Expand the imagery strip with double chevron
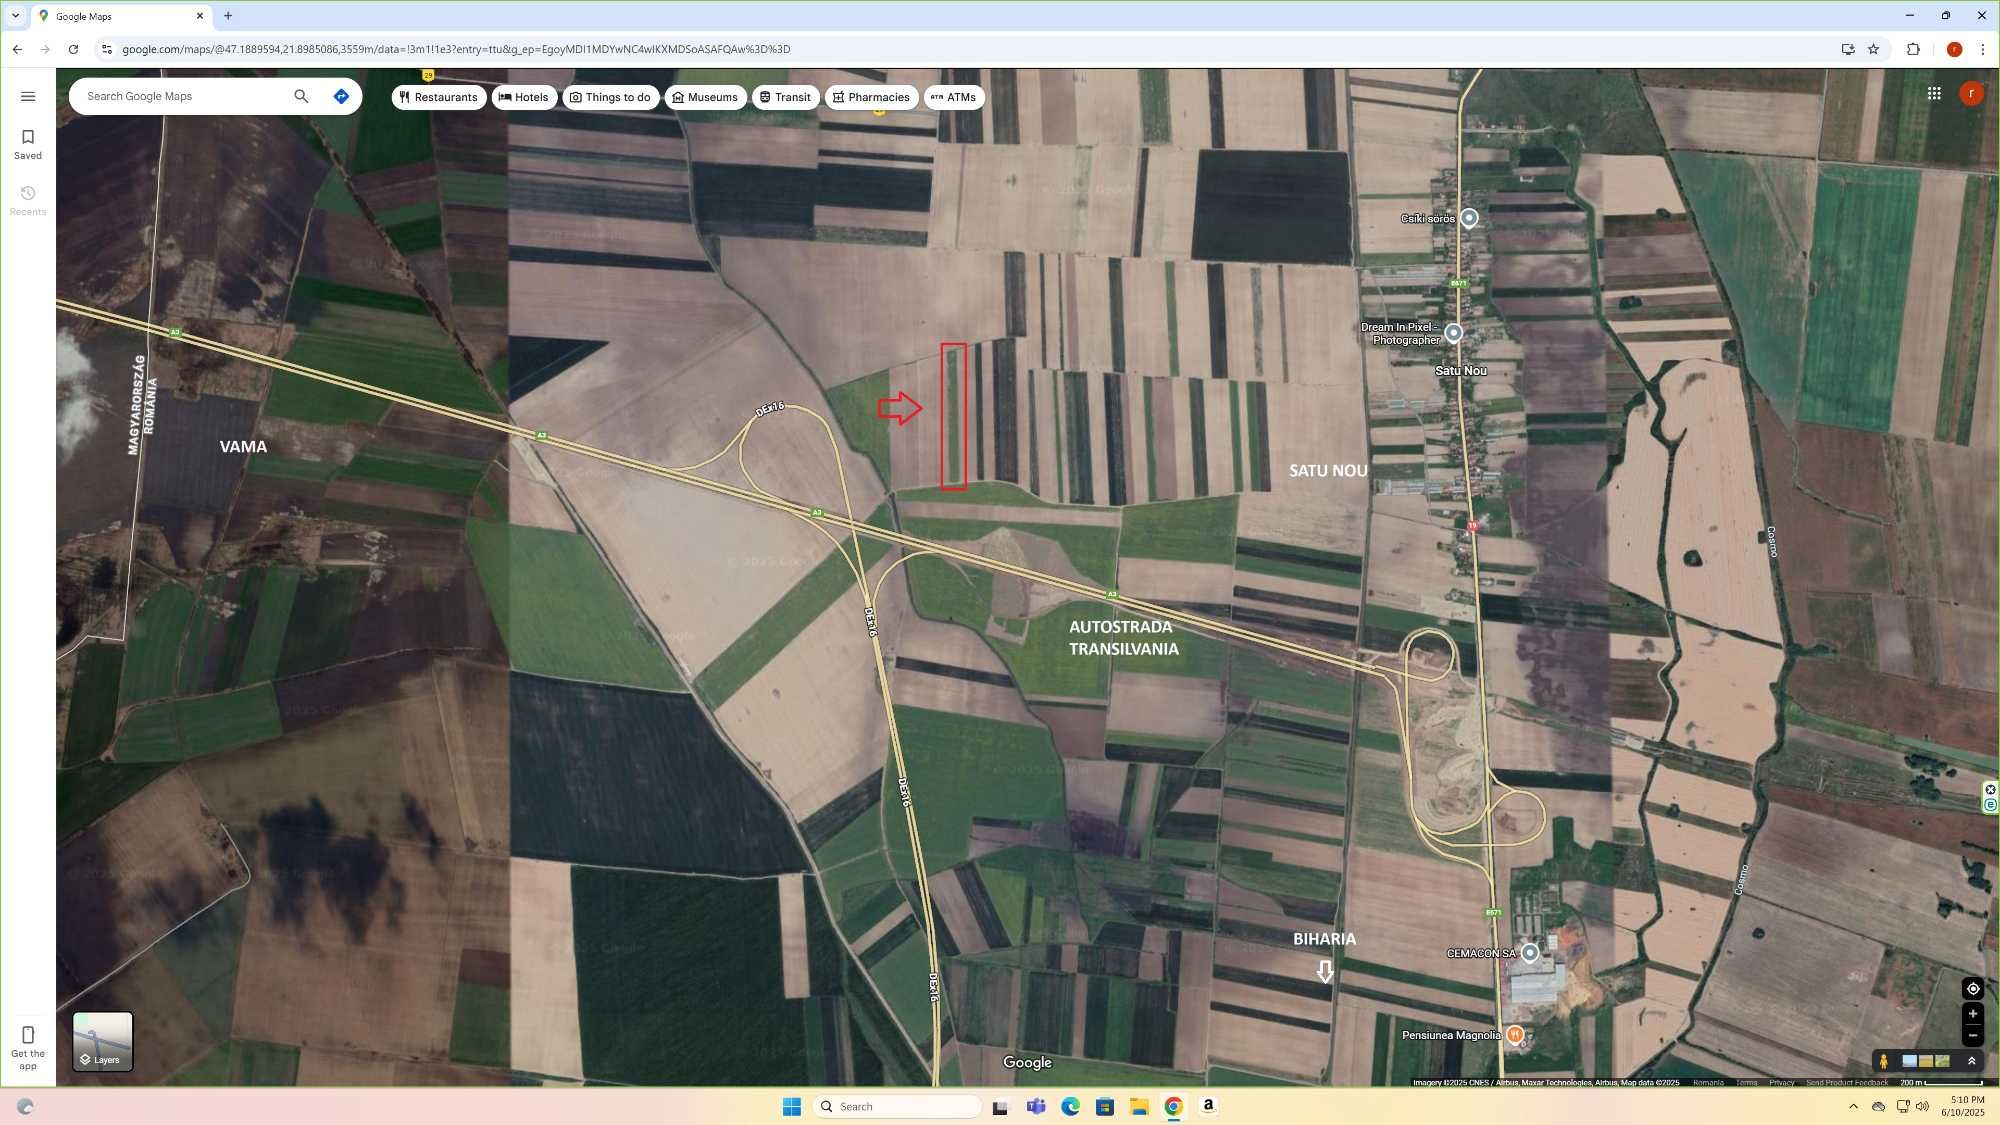The width and height of the screenshot is (2000, 1125). (x=1972, y=1061)
